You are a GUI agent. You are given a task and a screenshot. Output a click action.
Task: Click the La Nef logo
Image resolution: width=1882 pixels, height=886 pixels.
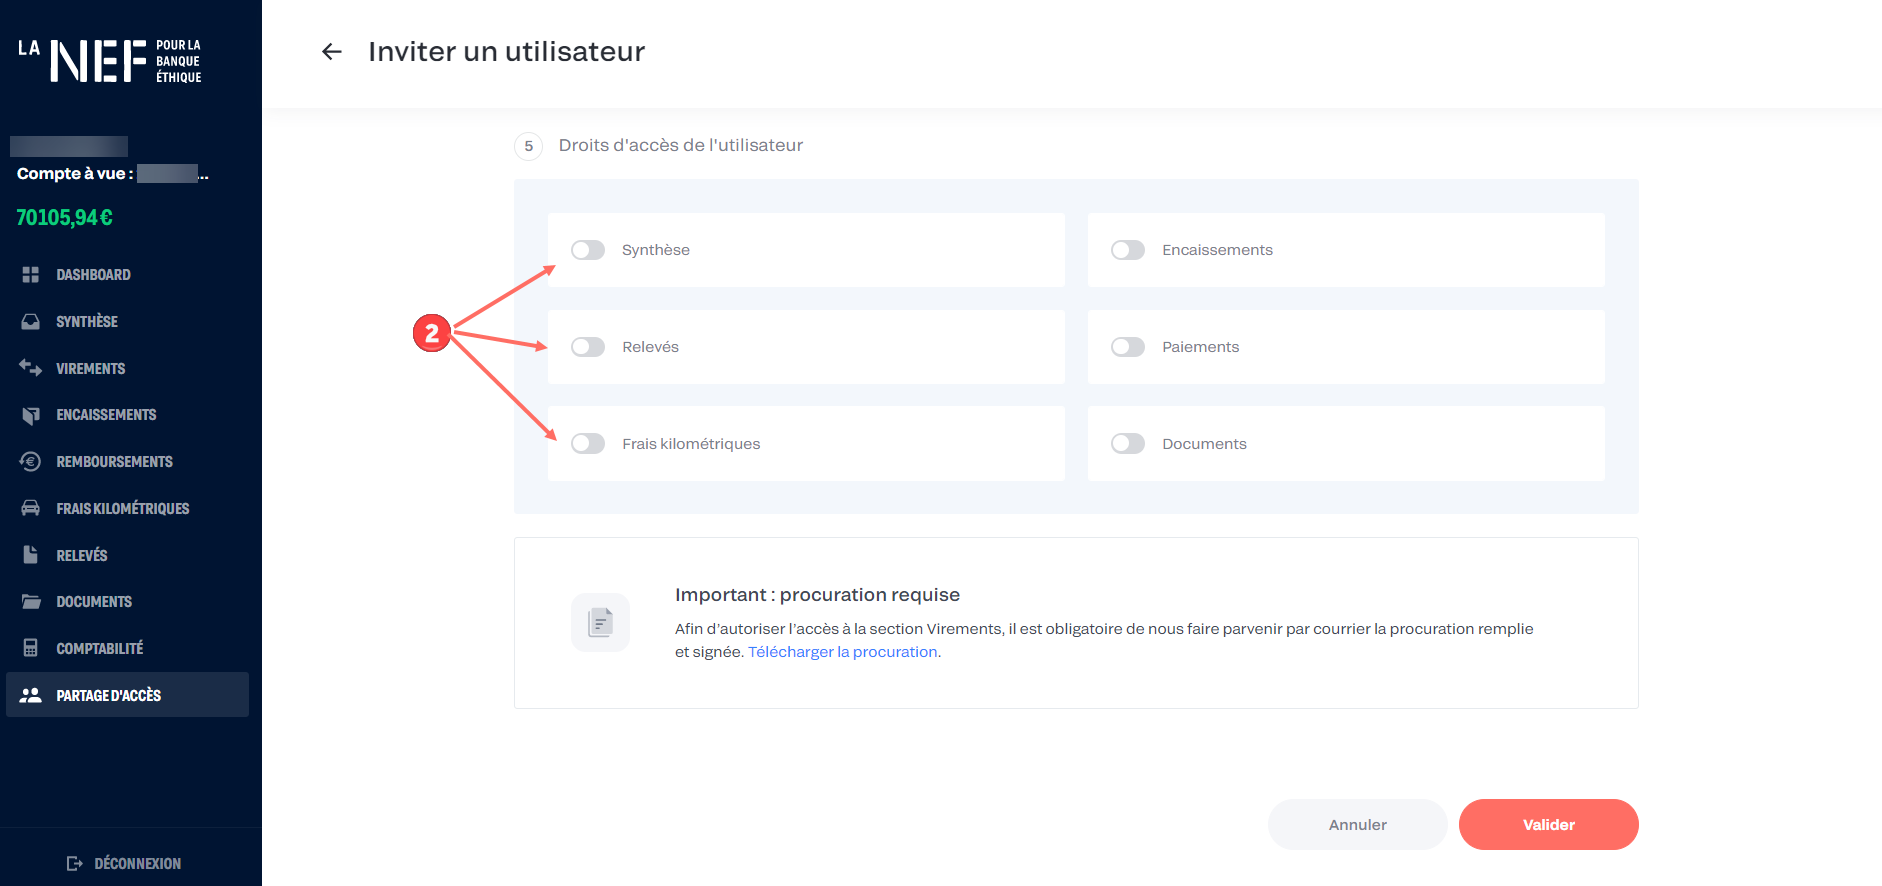[x=110, y=61]
